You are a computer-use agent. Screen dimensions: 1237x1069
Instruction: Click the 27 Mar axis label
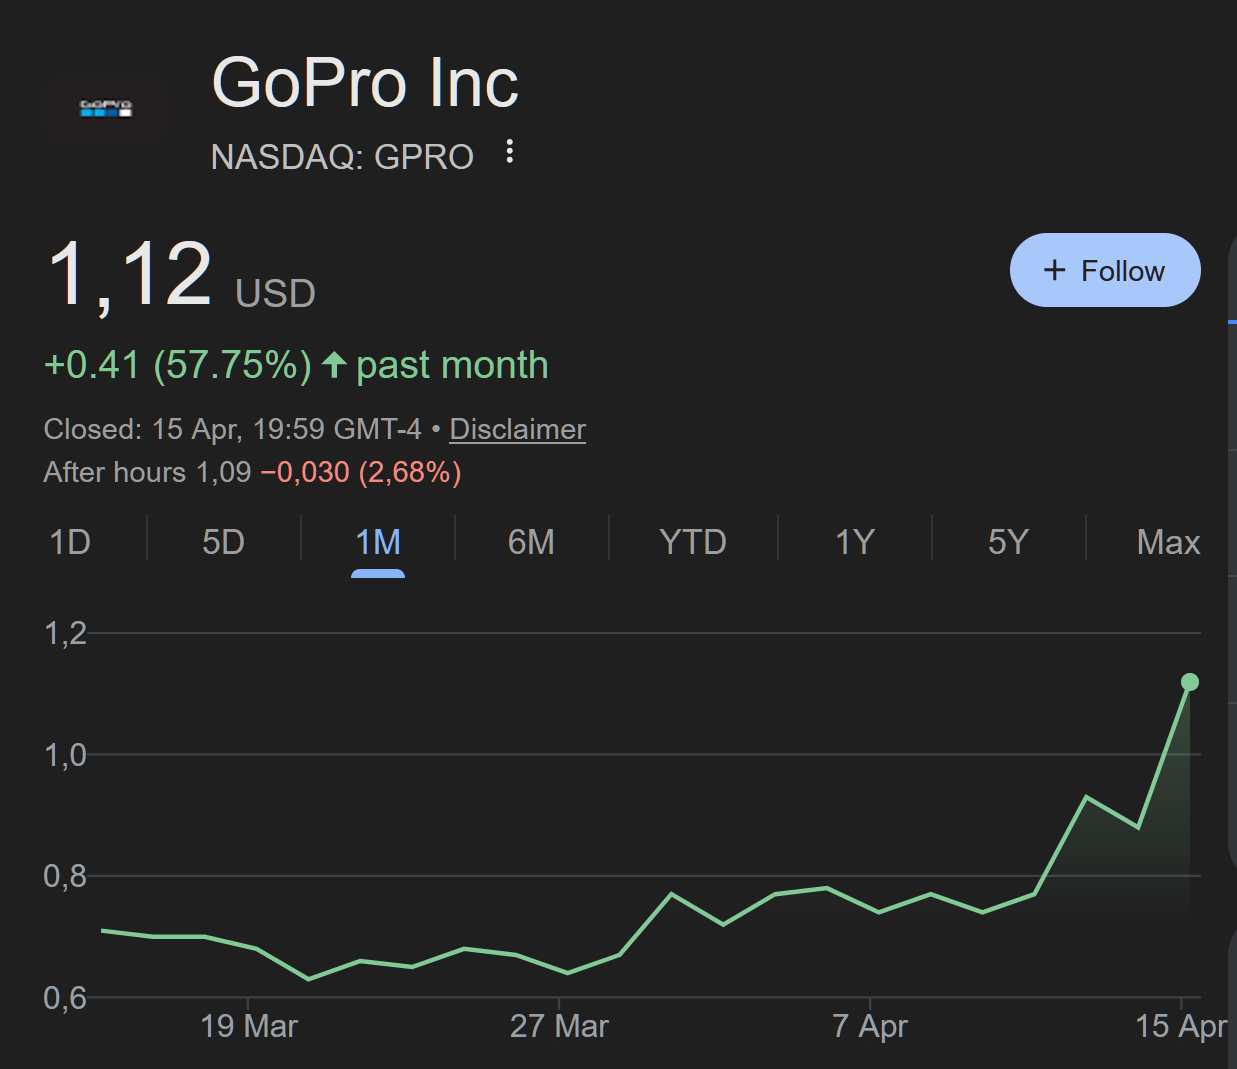(x=559, y=1026)
